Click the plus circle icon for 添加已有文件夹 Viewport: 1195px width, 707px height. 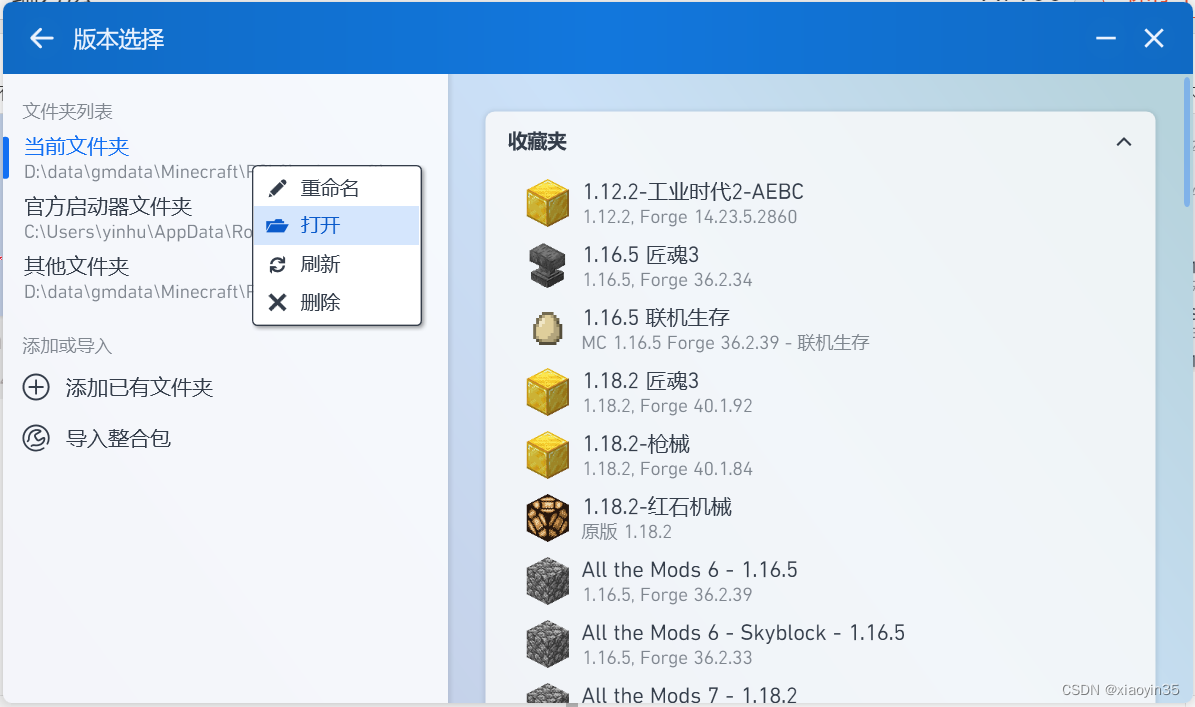click(x=36, y=388)
